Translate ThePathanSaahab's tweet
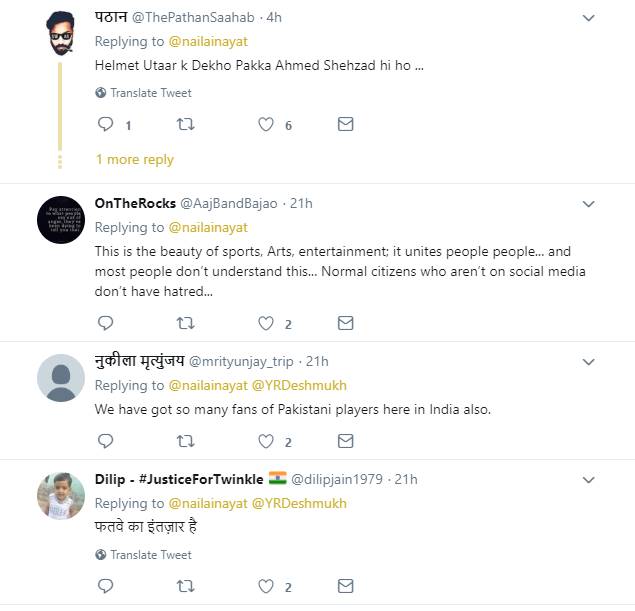 click(x=150, y=93)
